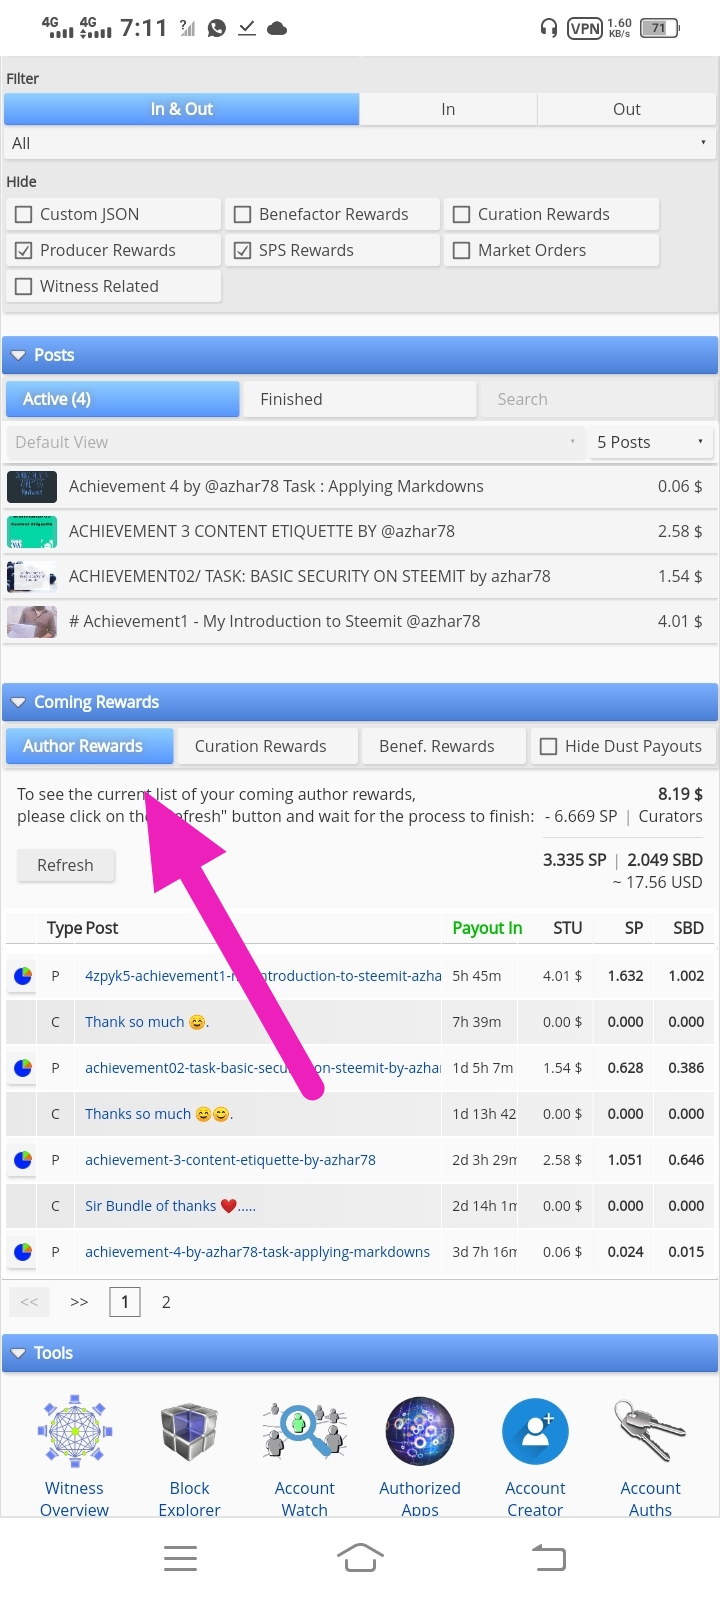
Task: Open "Thanks so much" comment link
Action: click(159, 1114)
